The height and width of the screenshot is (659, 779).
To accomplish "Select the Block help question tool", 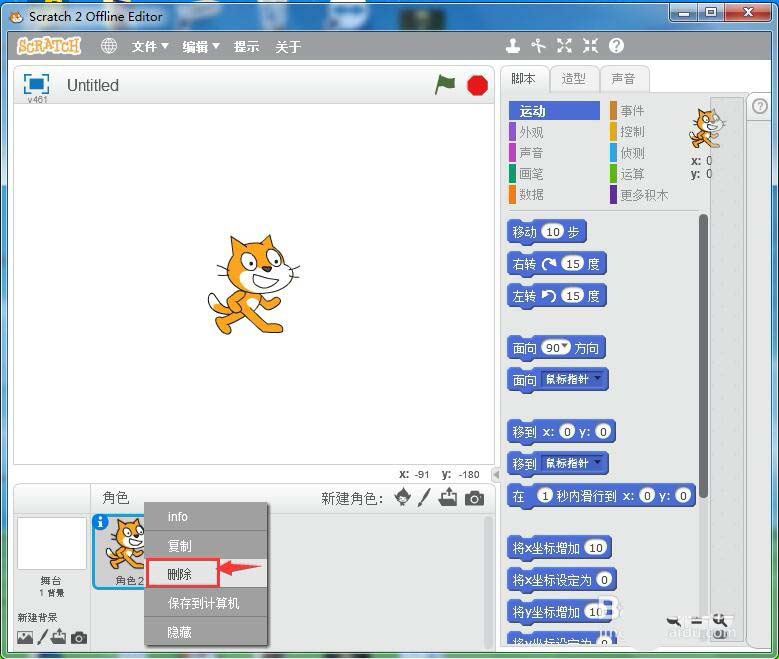I will coord(616,46).
